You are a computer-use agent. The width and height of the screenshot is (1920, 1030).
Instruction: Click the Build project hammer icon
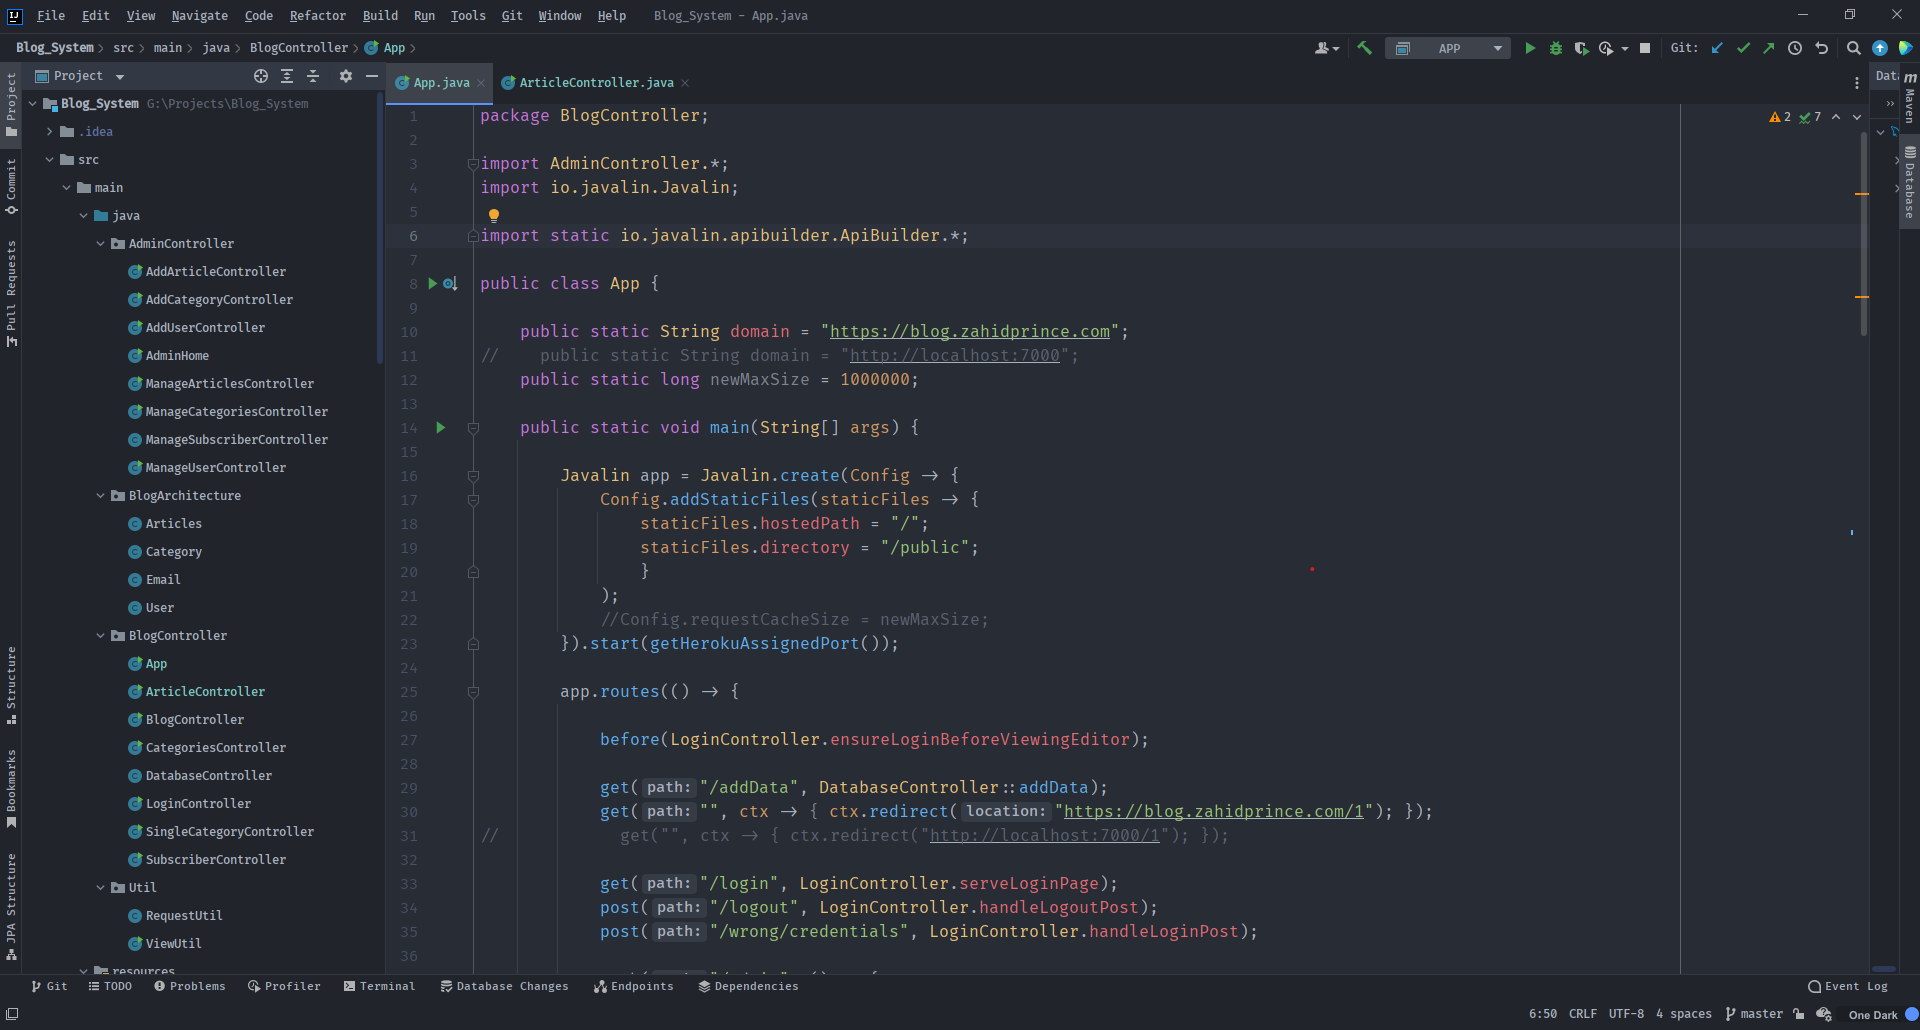pyautogui.click(x=1364, y=48)
